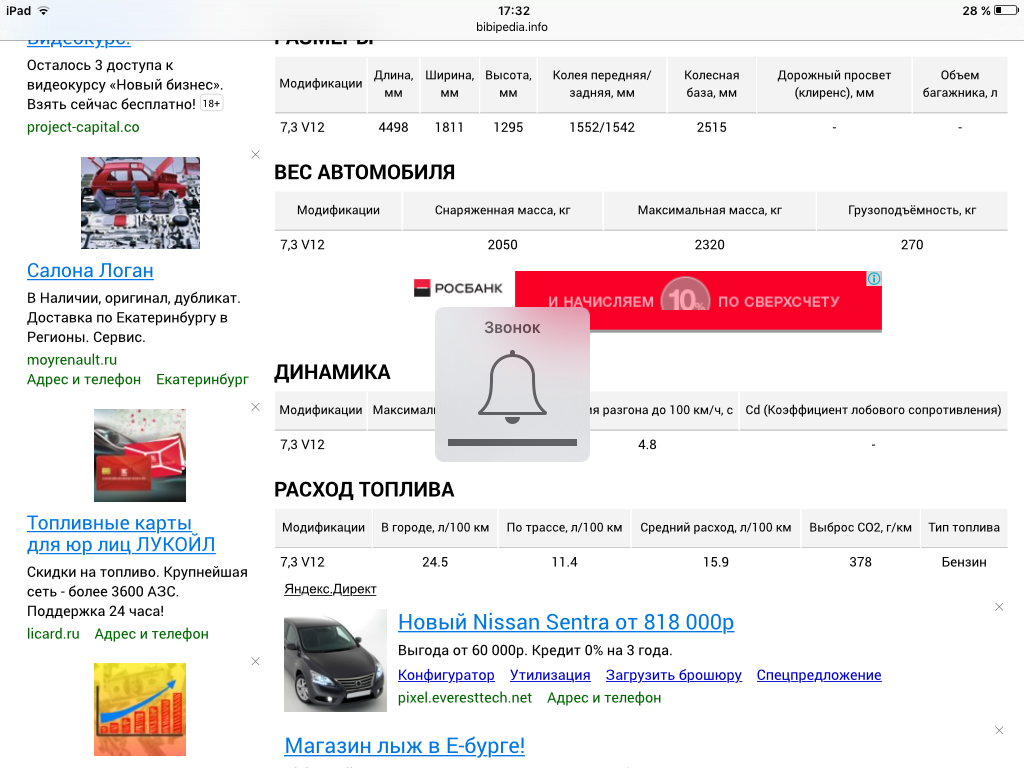Image resolution: width=1024 pixels, height=768 pixels.
Task: Open moyrenault.ru link
Action: [x=72, y=359]
